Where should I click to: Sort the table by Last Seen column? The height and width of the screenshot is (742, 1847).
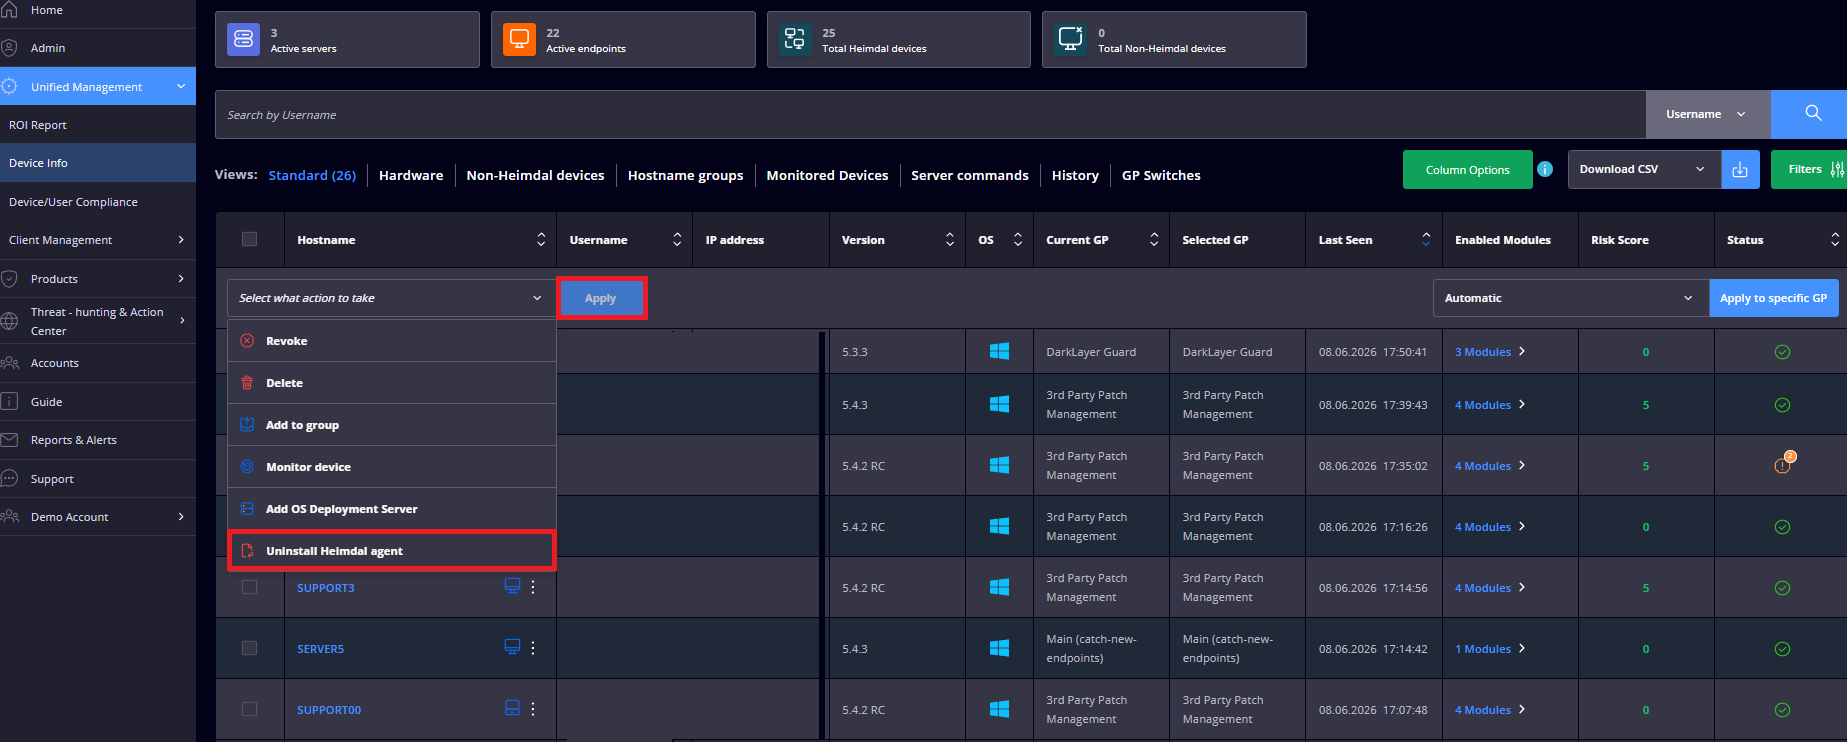tap(1426, 239)
